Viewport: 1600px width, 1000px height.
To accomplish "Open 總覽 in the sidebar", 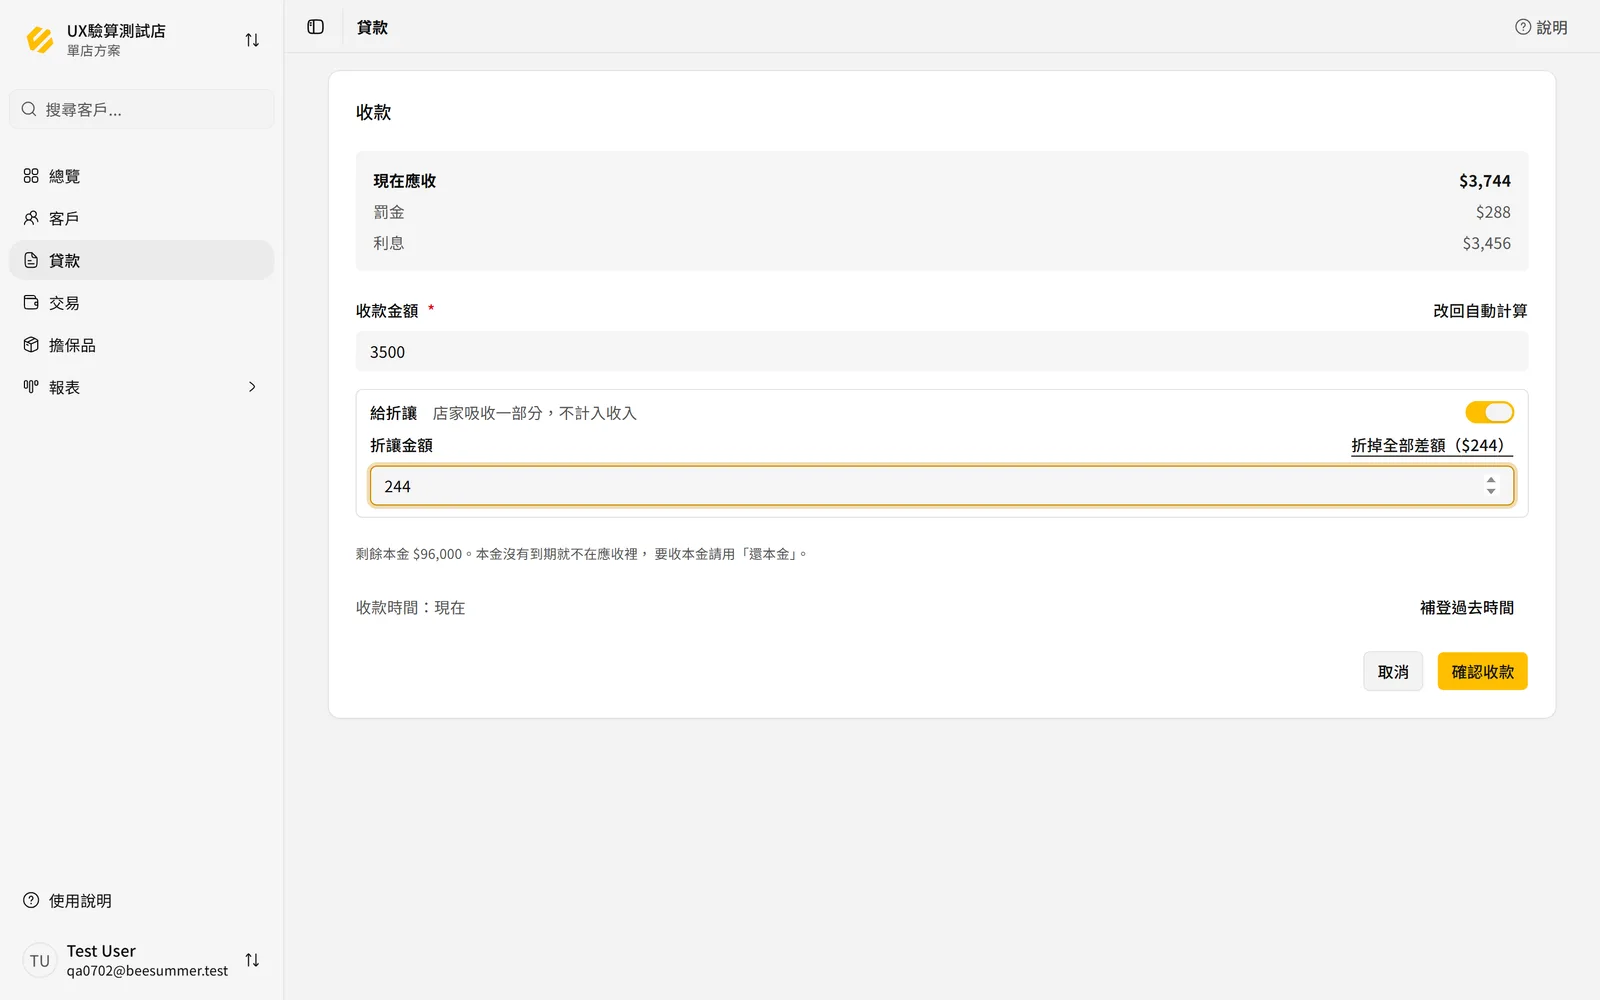I will tap(142, 176).
